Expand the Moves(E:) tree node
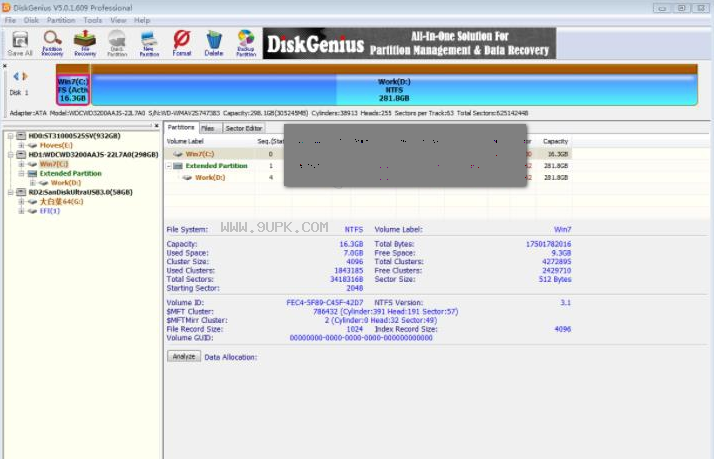This screenshot has width=714, height=459. (x=21, y=145)
